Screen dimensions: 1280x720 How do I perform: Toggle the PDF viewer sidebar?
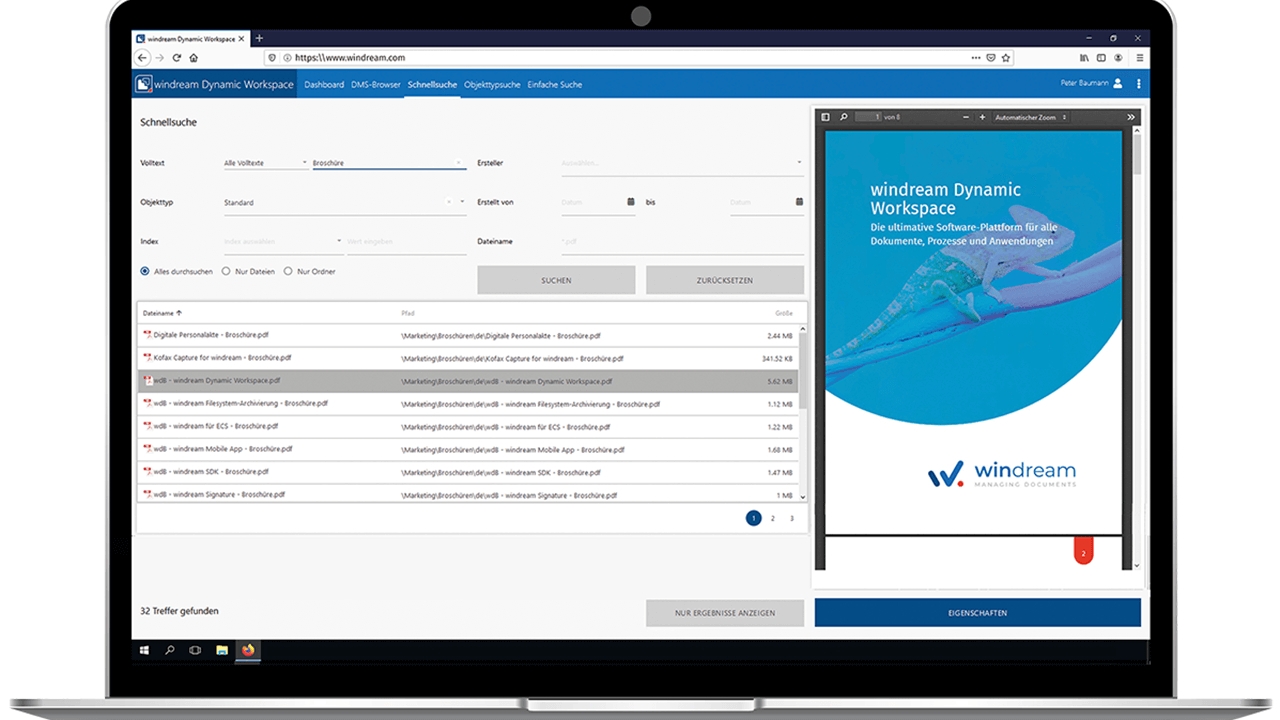[826, 117]
